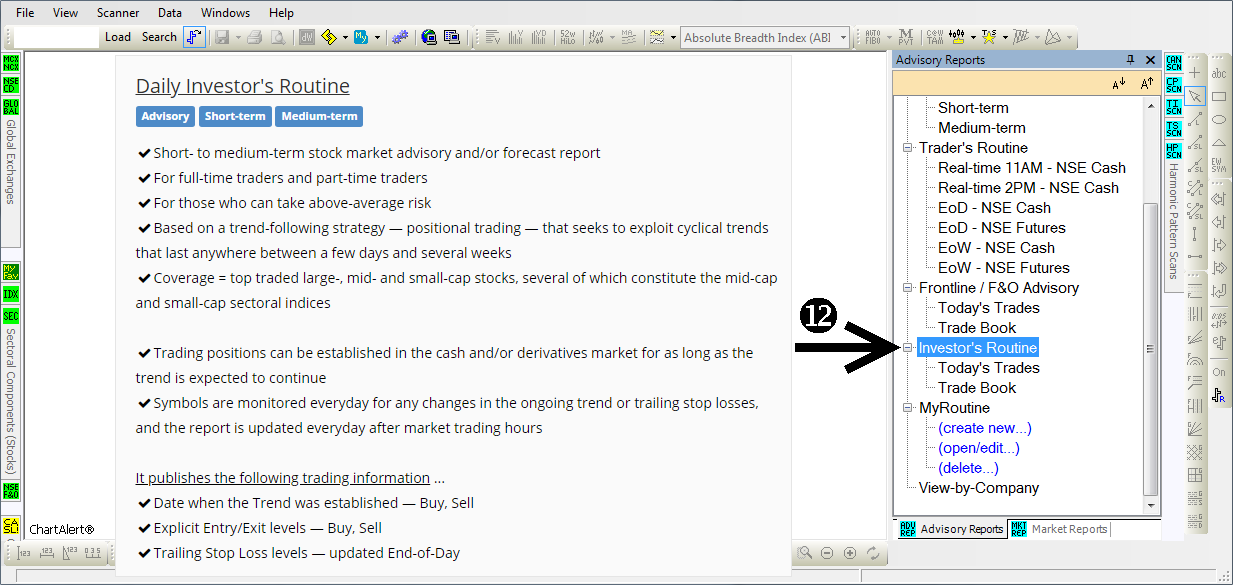Click the Medium-term tag button
Screen dimensions: 1233x585
pyautogui.click(x=319, y=116)
